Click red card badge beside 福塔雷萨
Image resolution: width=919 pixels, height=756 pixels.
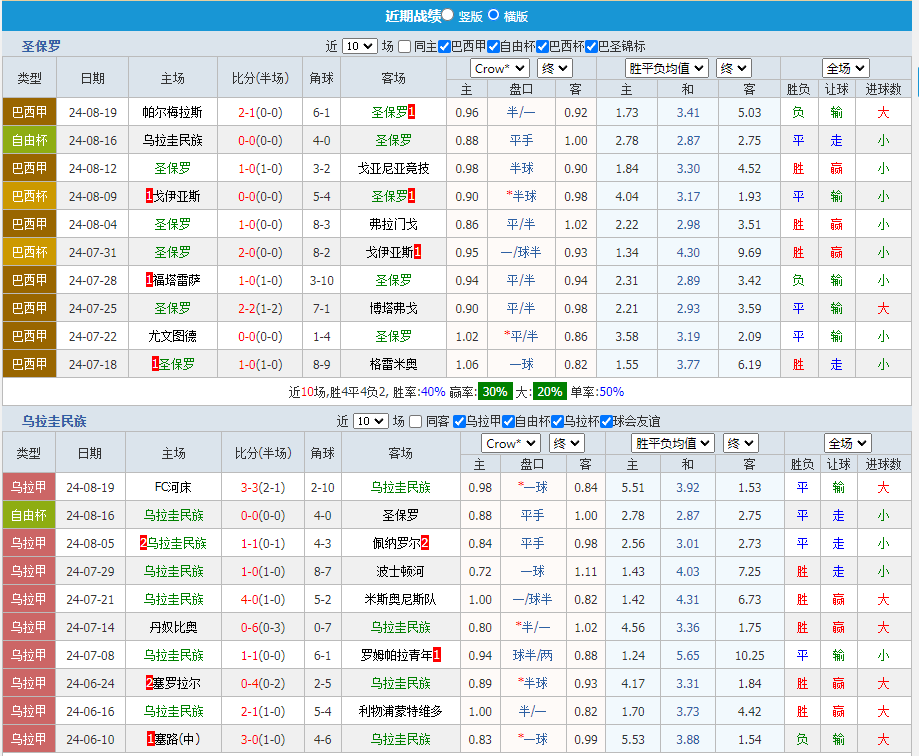pyautogui.click(x=149, y=280)
